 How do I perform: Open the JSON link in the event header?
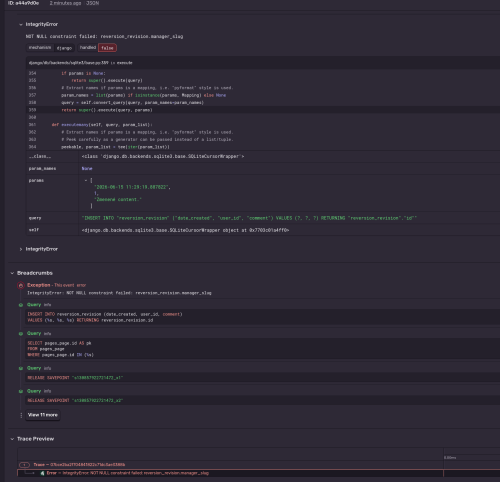point(93,3)
